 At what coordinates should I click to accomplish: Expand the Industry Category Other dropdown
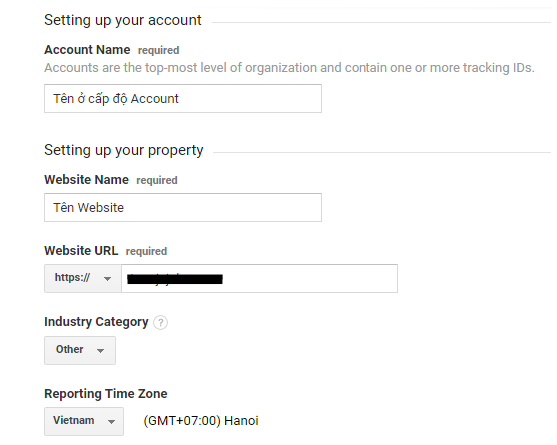coord(80,351)
